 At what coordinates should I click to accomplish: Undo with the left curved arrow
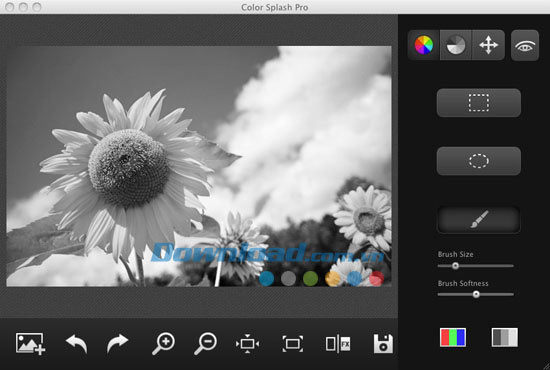pyautogui.click(x=76, y=343)
